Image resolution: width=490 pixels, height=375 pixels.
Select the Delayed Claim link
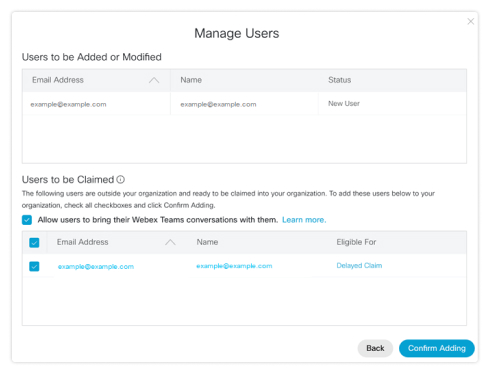coord(359,266)
